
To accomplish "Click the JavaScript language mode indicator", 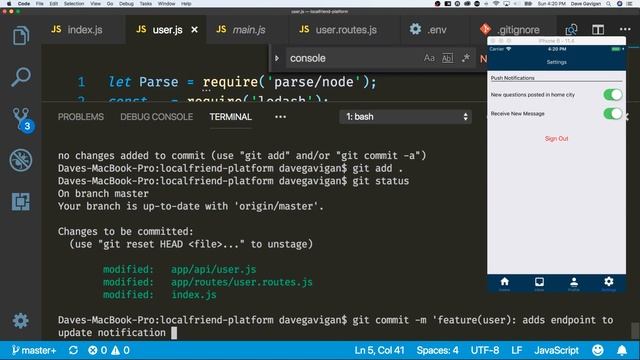I will 556,351.
